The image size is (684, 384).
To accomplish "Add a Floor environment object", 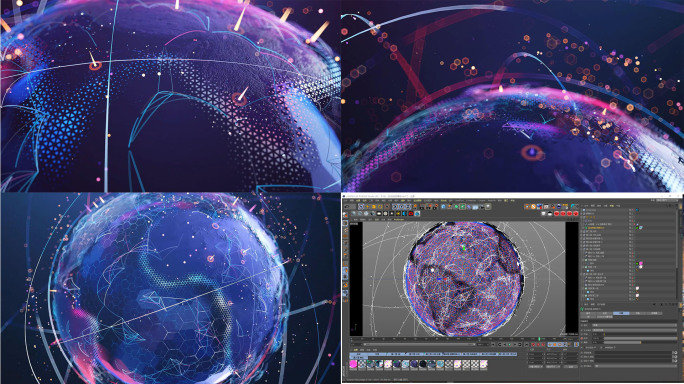I will [x=475, y=206].
